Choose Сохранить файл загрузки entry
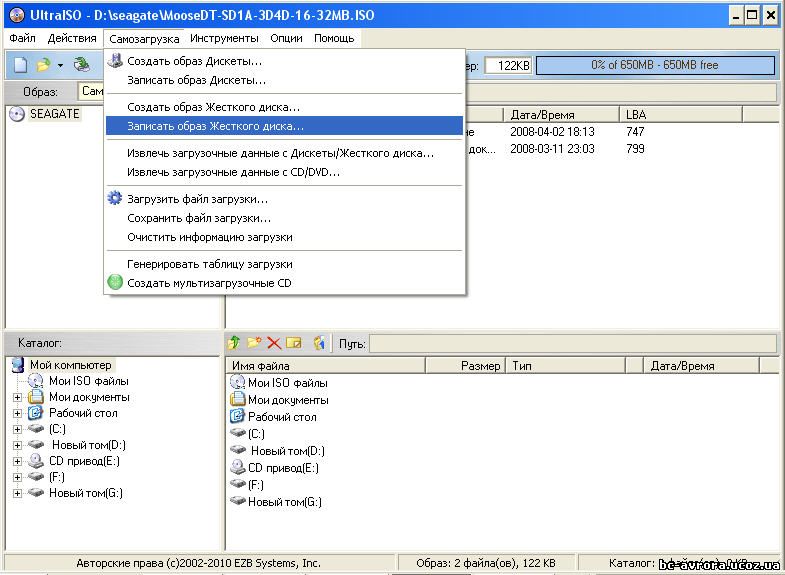The image size is (785, 575). pyautogui.click(x=284, y=218)
